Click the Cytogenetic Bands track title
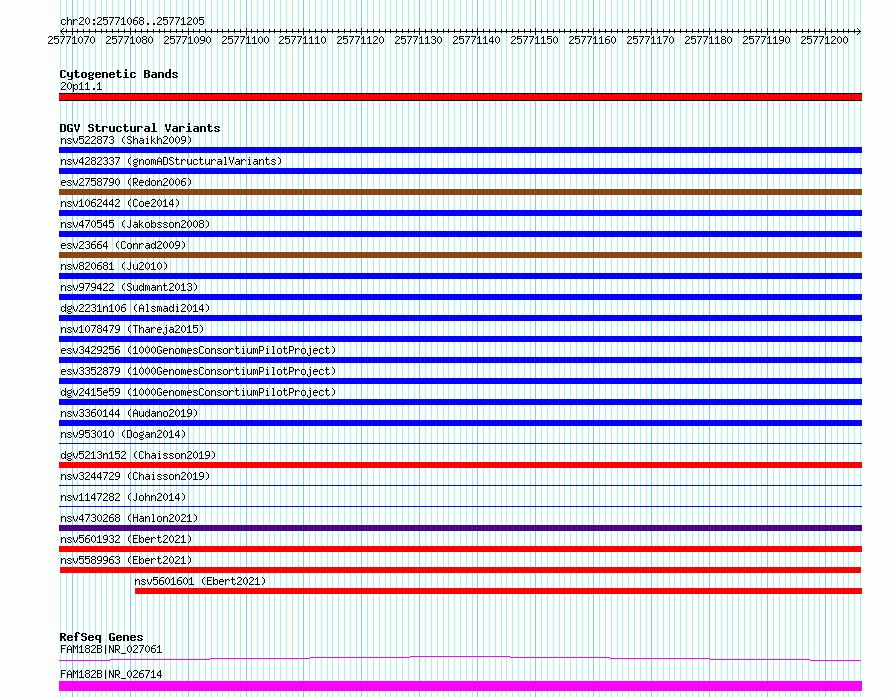This screenshot has width=890, height=697. click(x=119, y=74)
